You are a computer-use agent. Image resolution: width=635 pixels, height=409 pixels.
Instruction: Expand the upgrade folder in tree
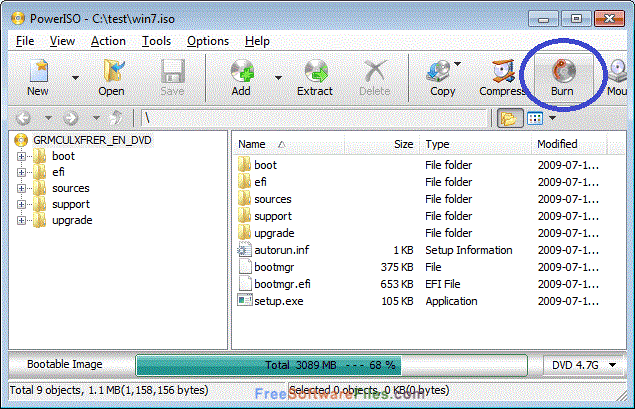tap(21, 221)
